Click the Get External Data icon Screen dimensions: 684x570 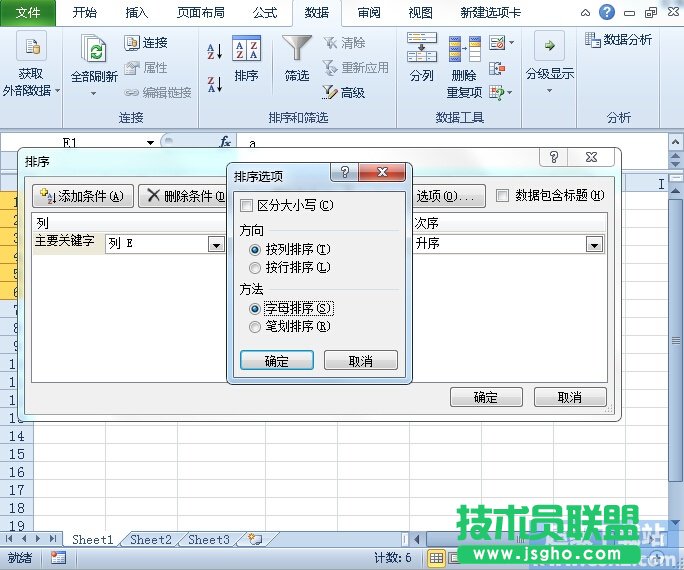coord(31,47)
